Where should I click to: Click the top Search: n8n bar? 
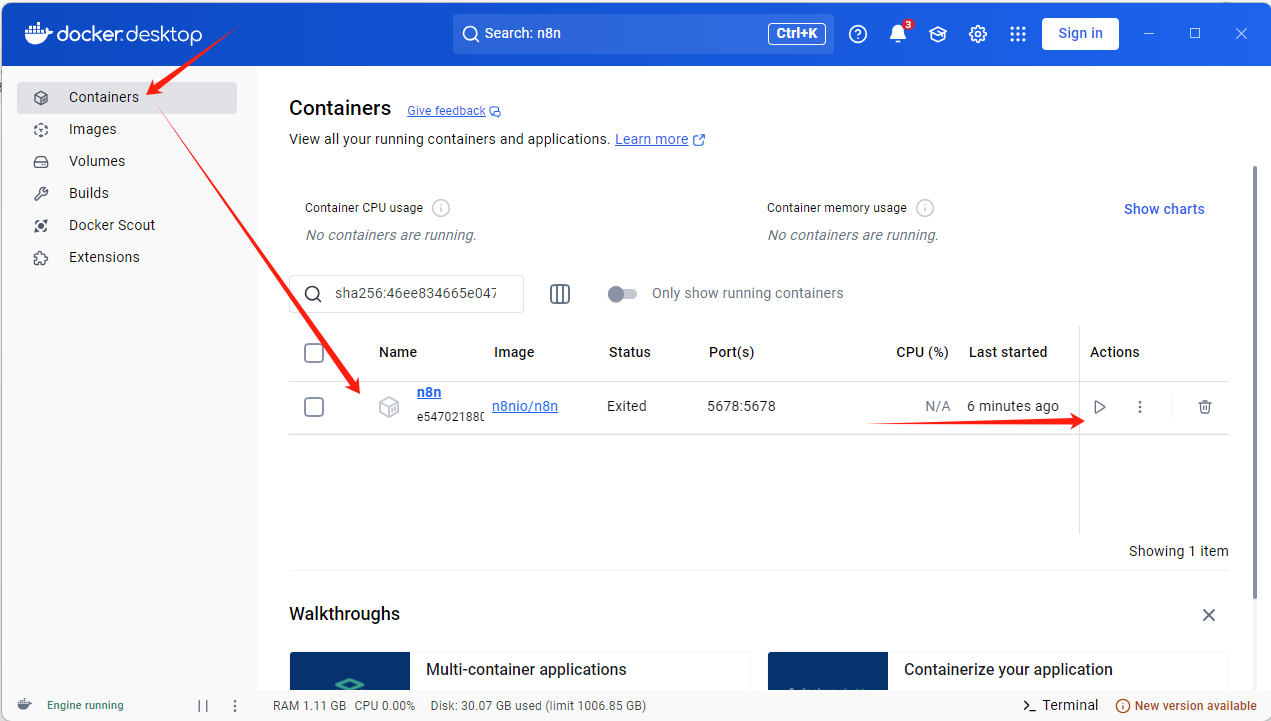643,34
